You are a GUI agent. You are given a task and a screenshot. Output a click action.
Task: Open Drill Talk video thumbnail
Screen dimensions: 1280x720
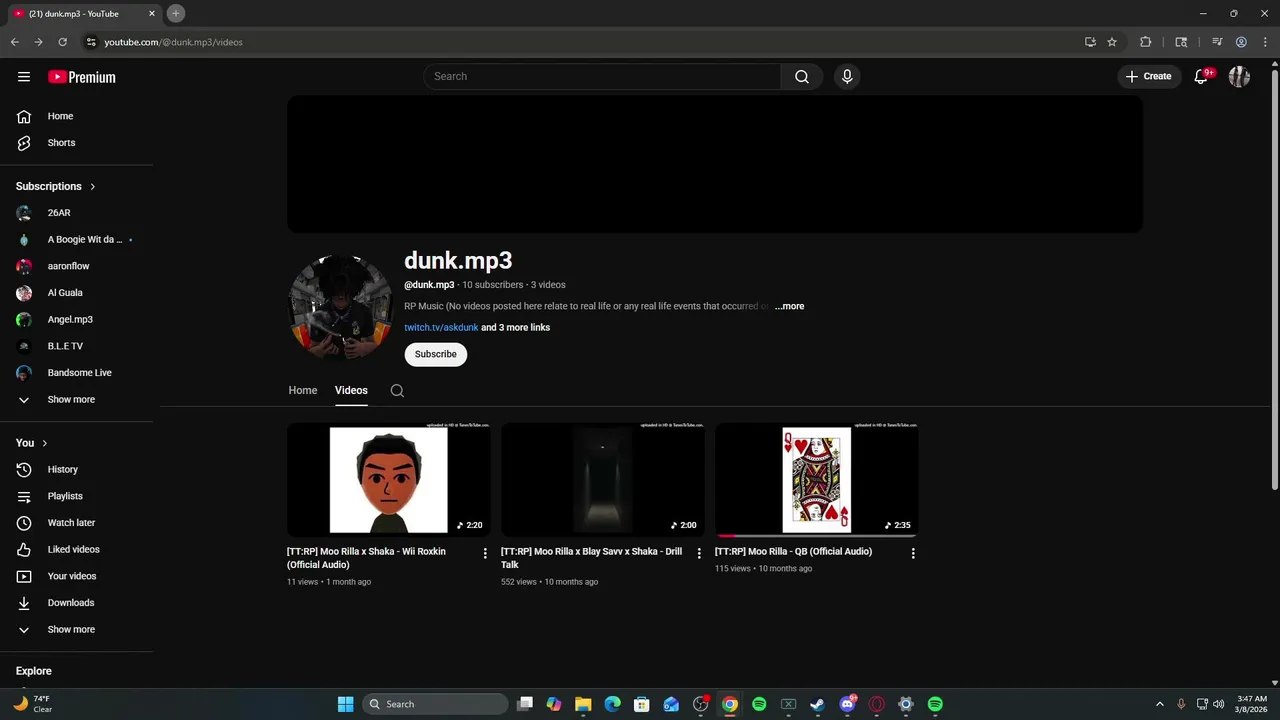click(x=602, y=480)
